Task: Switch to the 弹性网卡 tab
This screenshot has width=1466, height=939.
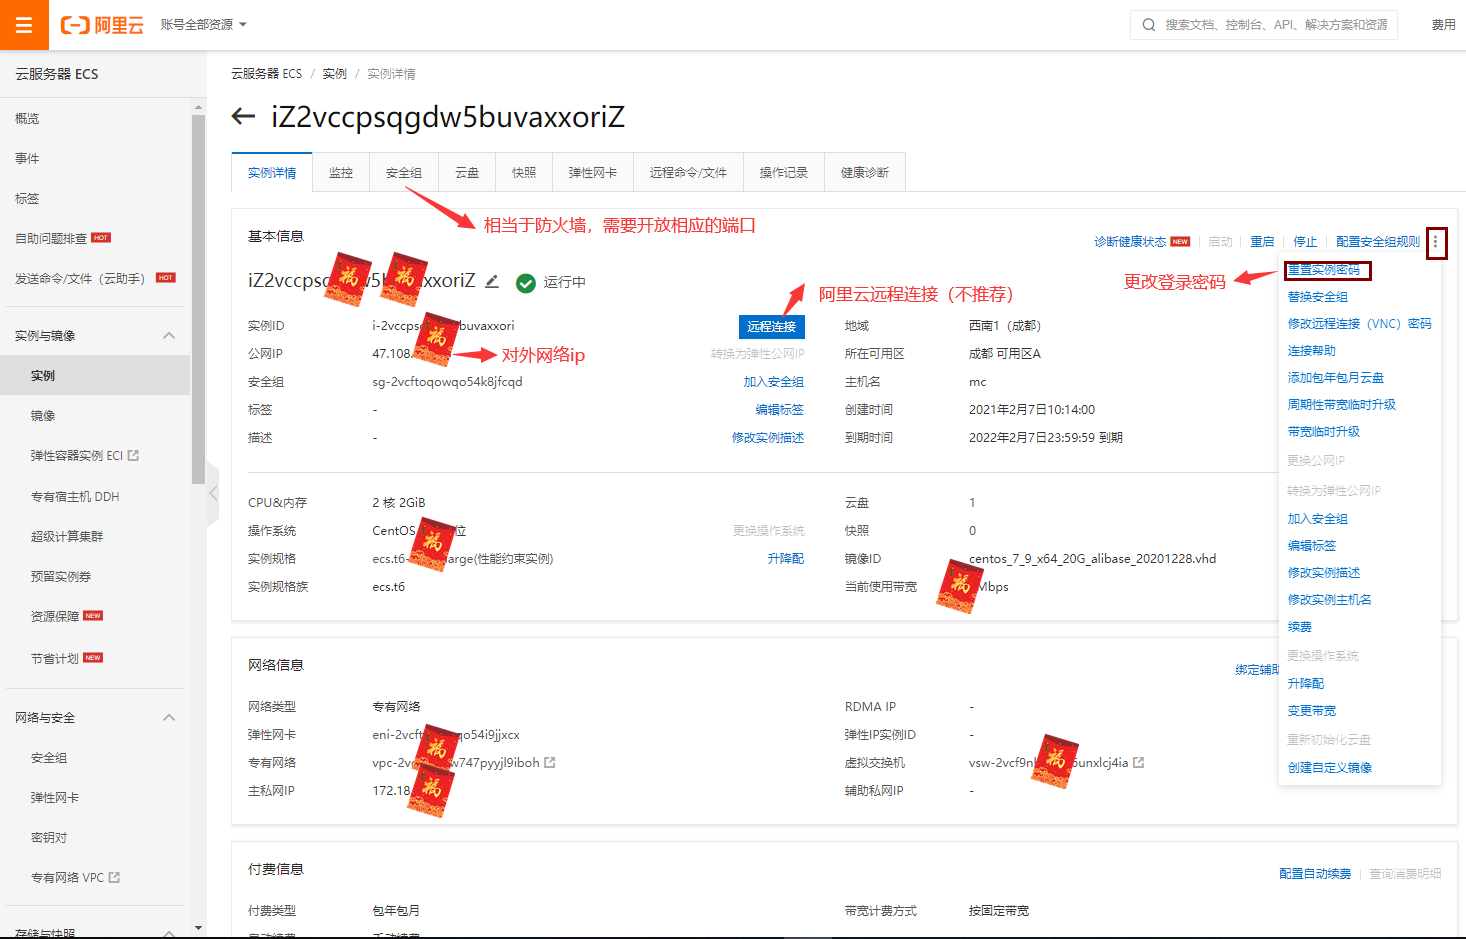Action: coord(593,173)
